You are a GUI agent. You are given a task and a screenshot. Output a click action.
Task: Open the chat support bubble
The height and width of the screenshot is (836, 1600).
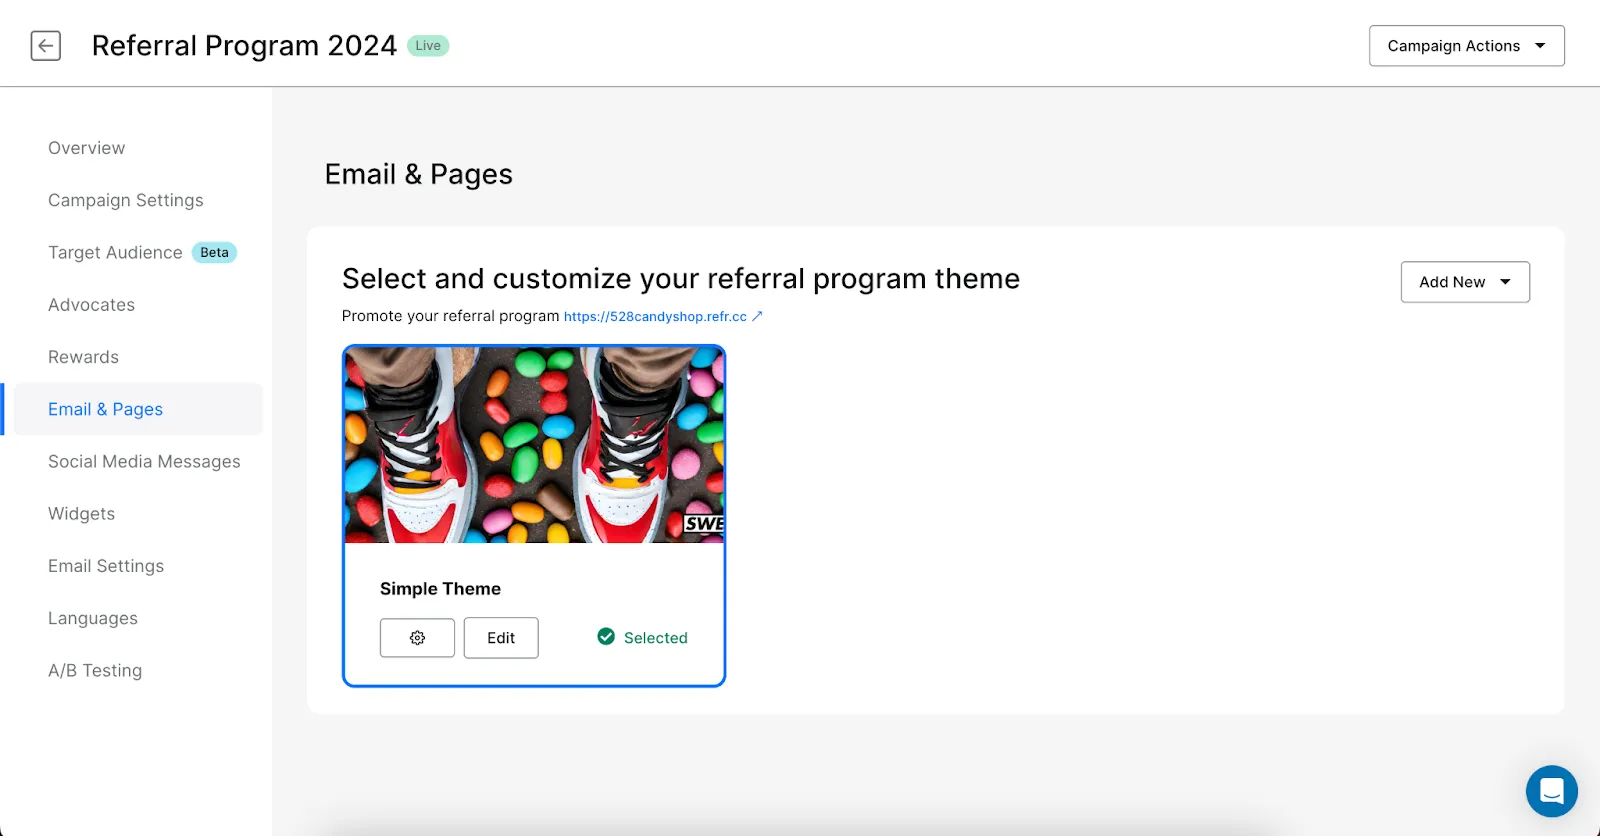1551,791
